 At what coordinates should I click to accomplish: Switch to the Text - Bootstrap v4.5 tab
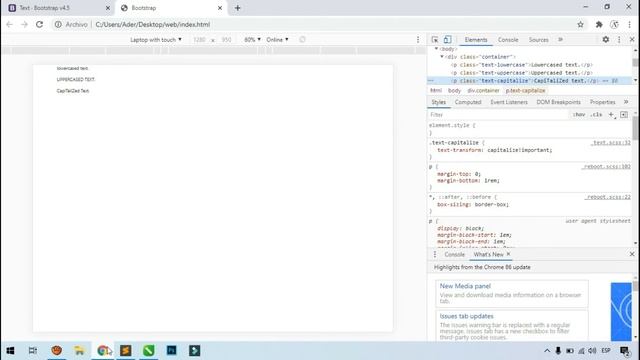(x=60, y=8)
